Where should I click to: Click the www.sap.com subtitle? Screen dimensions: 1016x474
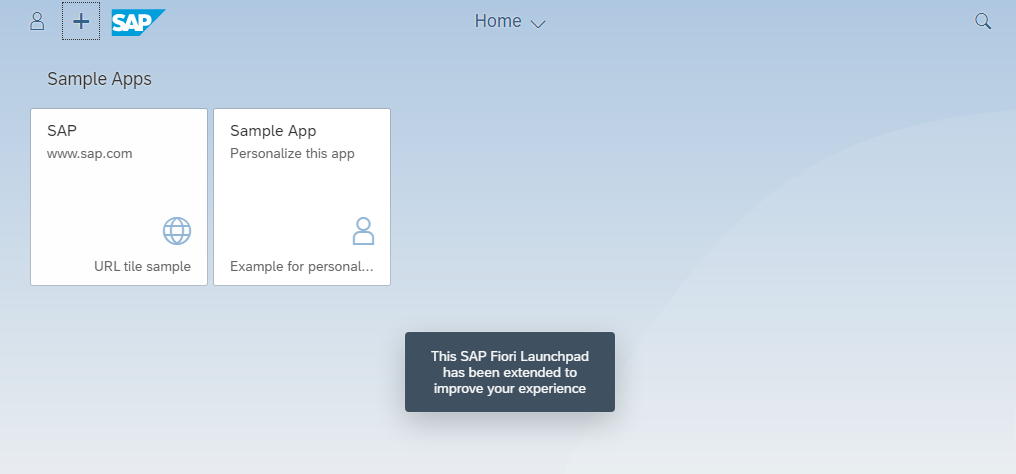point(89,154)
